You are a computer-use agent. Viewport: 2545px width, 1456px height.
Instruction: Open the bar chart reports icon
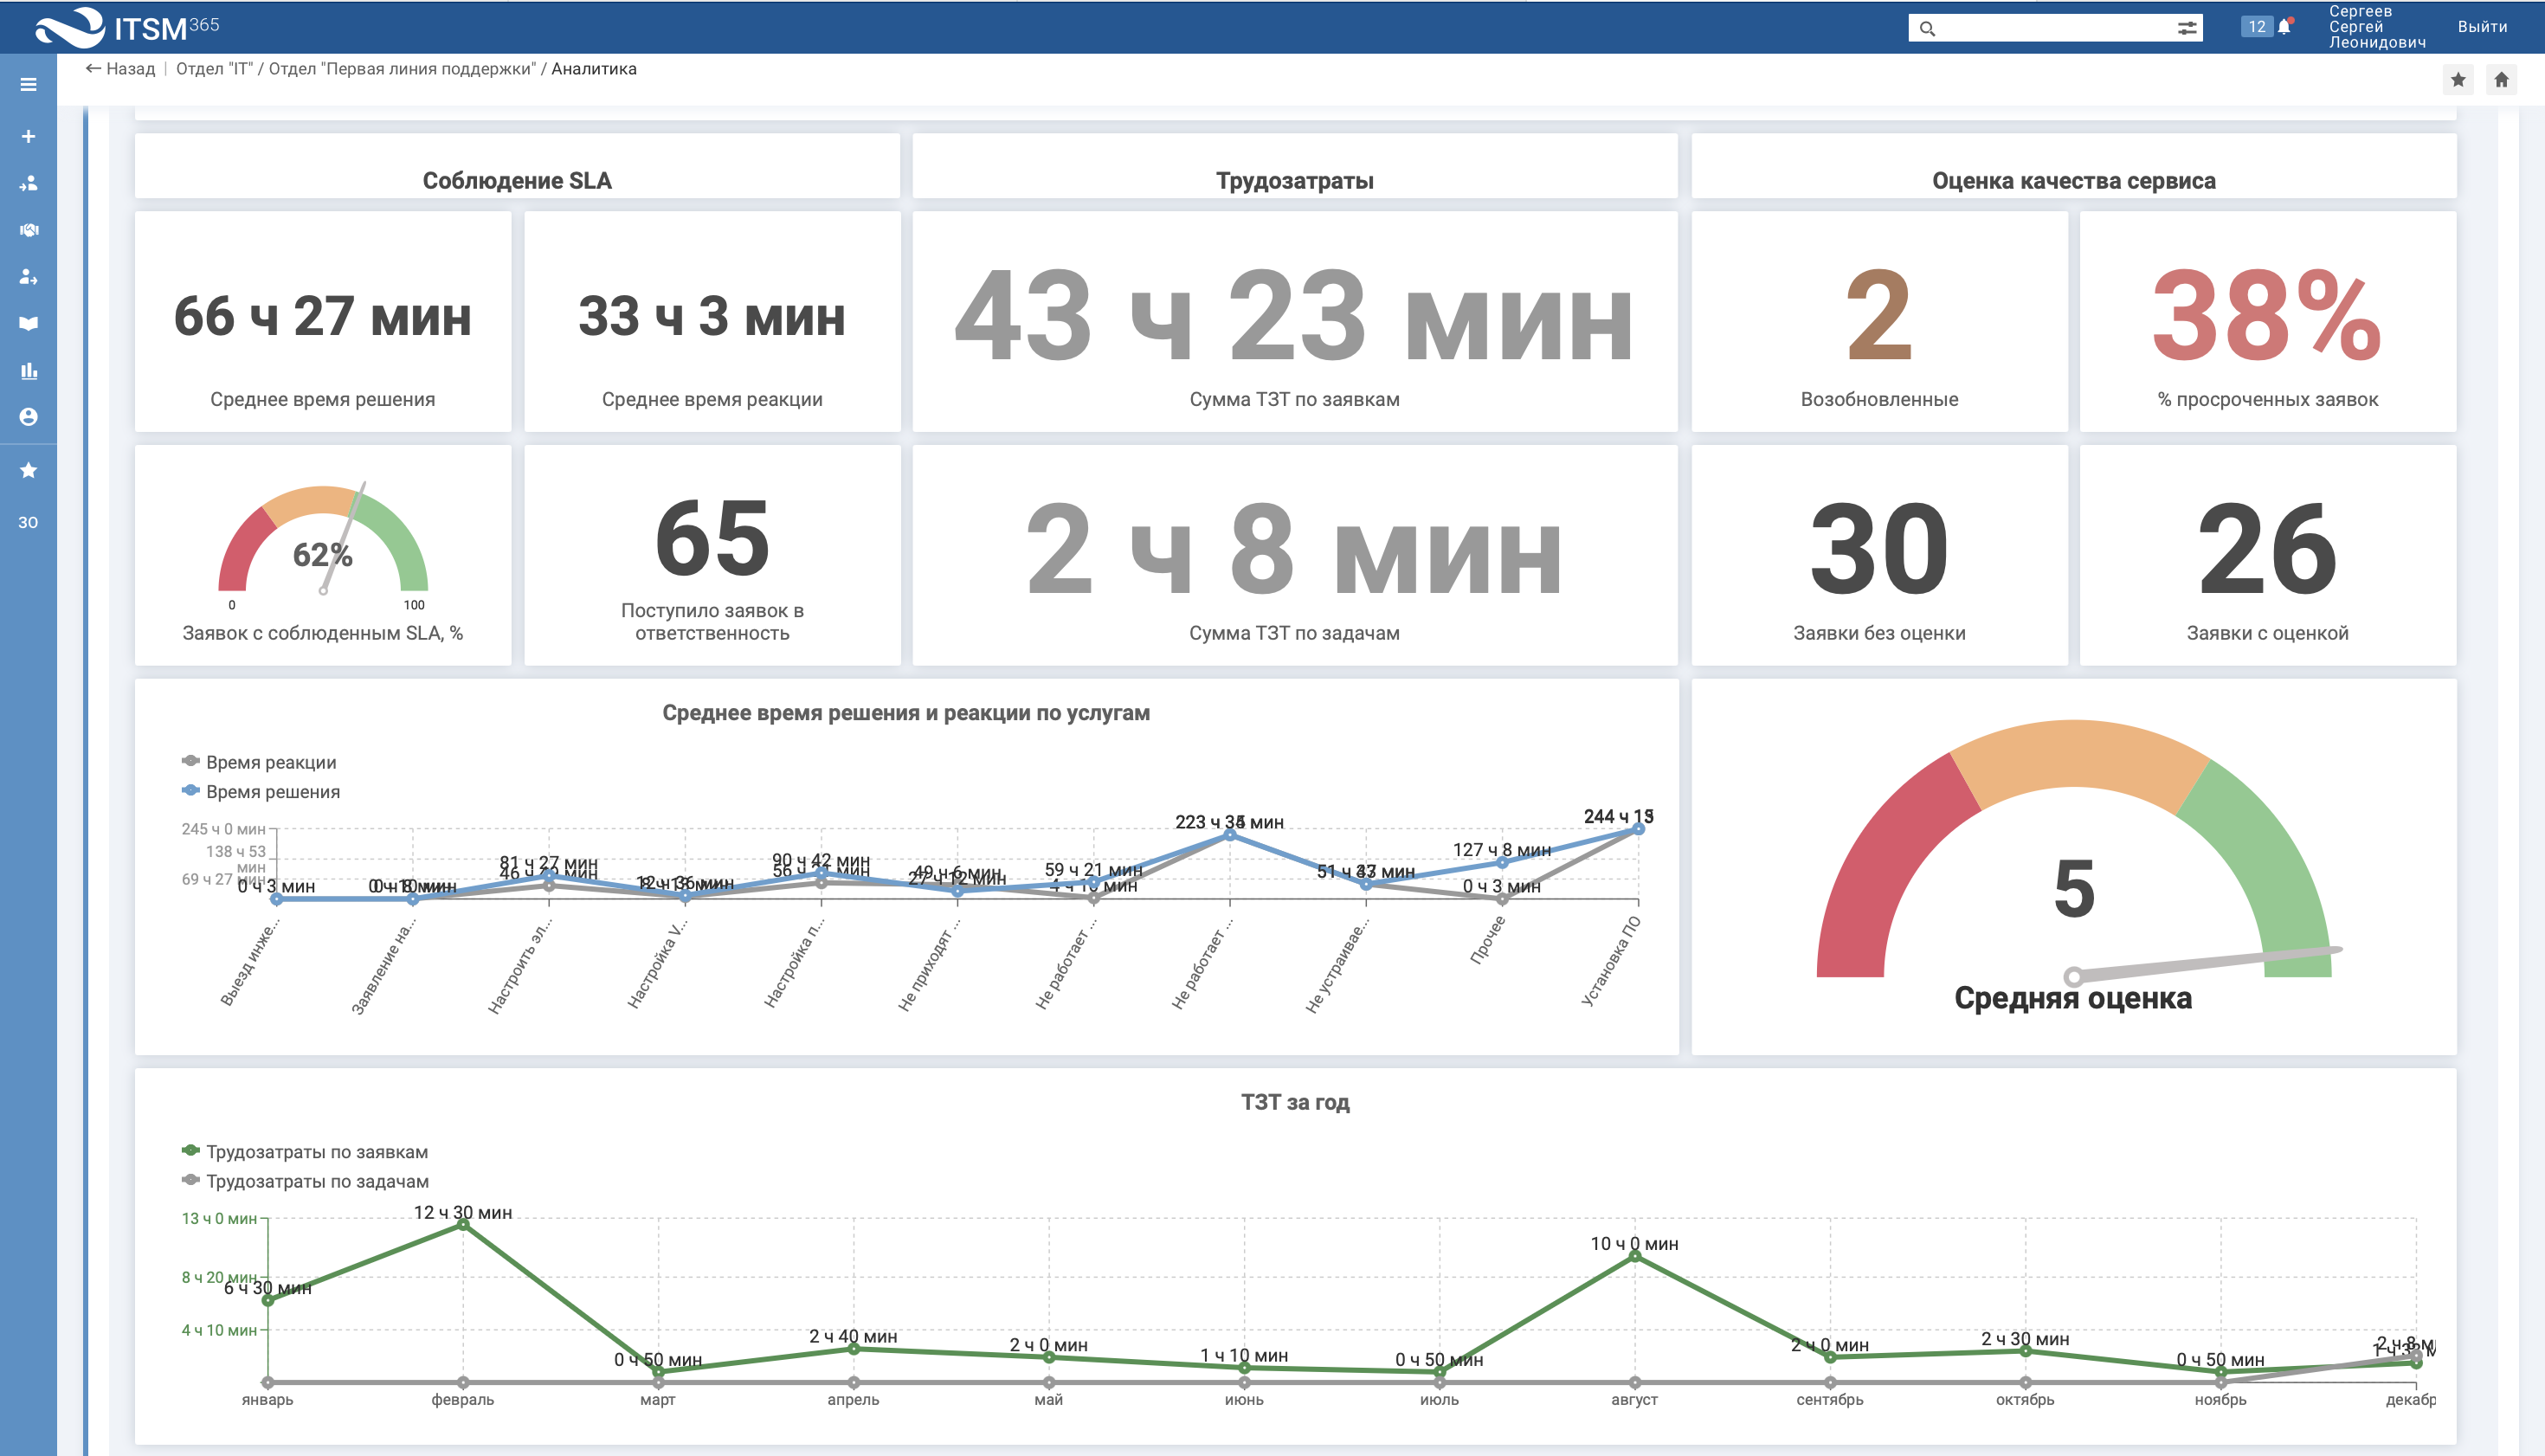coord(28,371)
